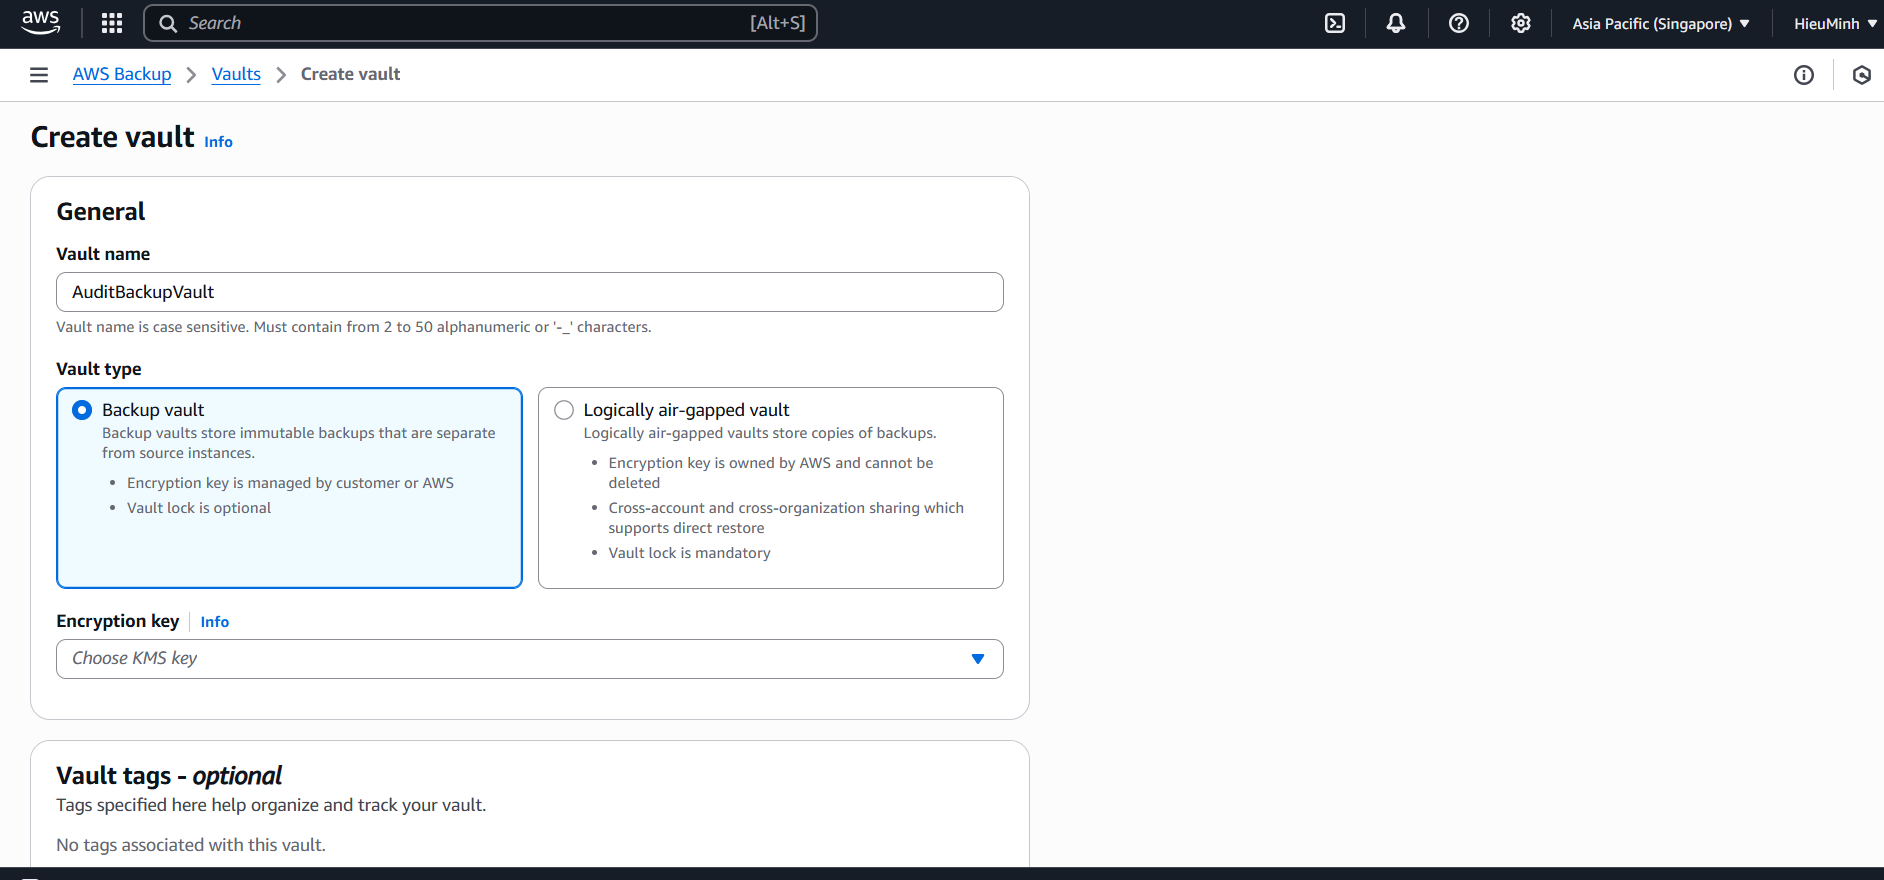The height and width of the screenshot is (880, 1884).
Task: Open the services grid menu
Action: click(x=112, y=23)
